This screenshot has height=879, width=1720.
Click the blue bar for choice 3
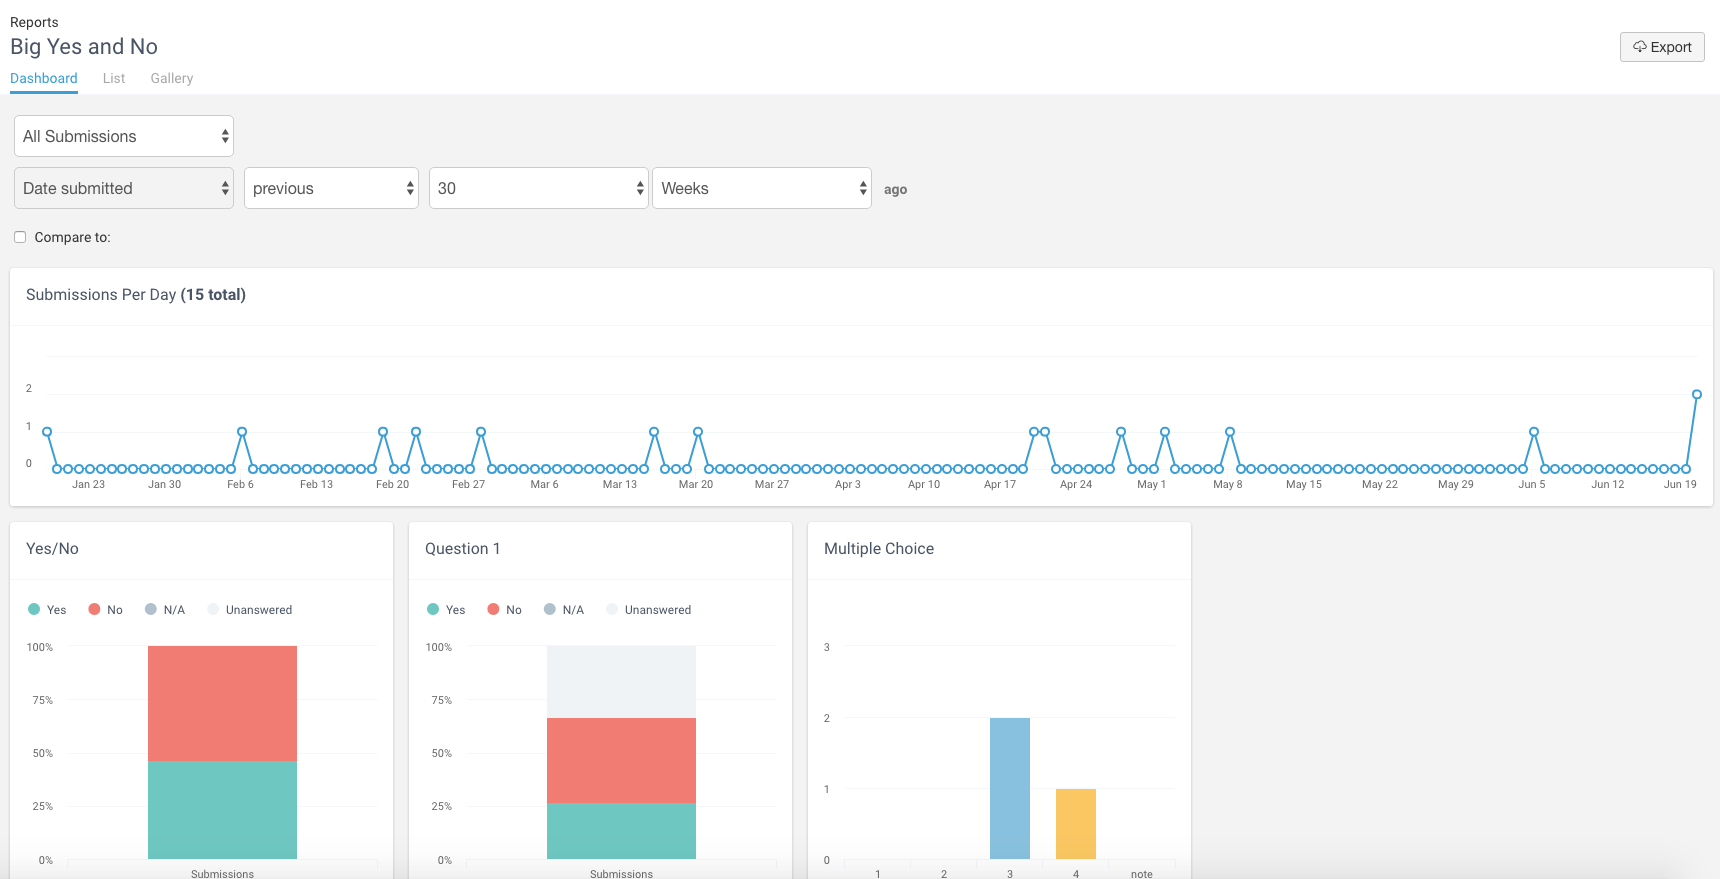(1010, 788)
